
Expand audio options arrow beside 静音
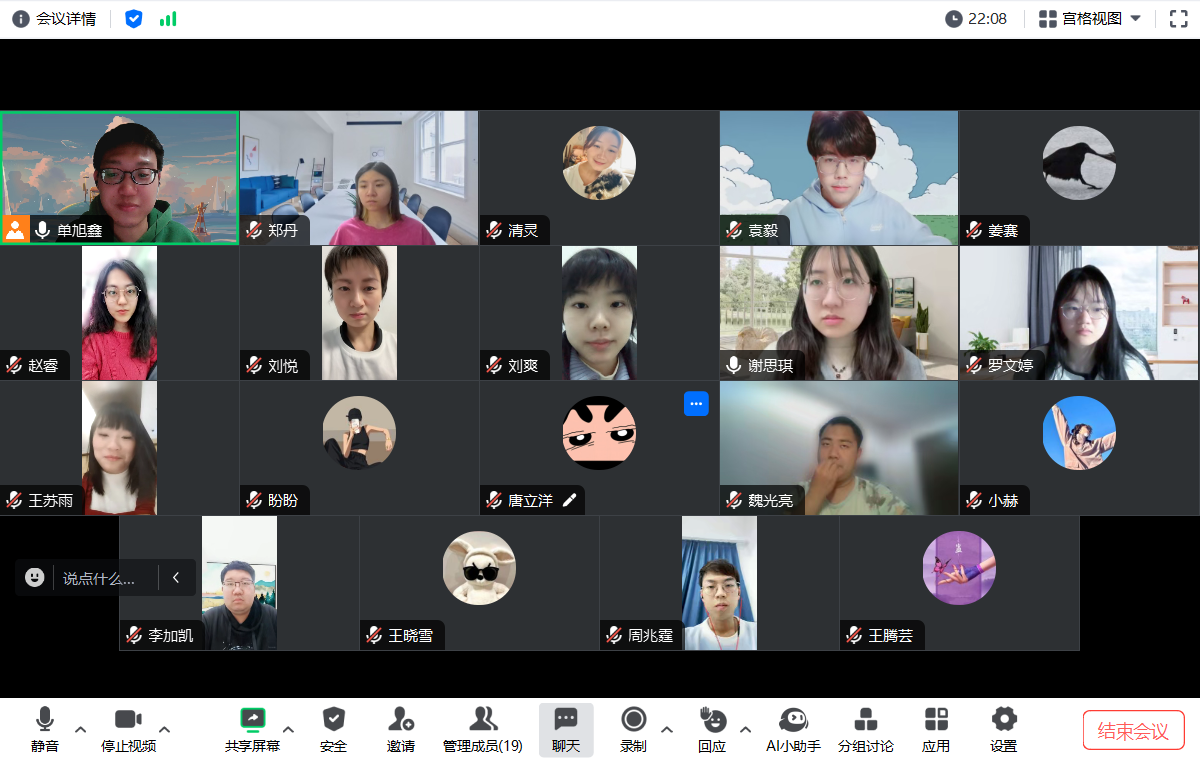pyautogui.click(x=81, y=729)
